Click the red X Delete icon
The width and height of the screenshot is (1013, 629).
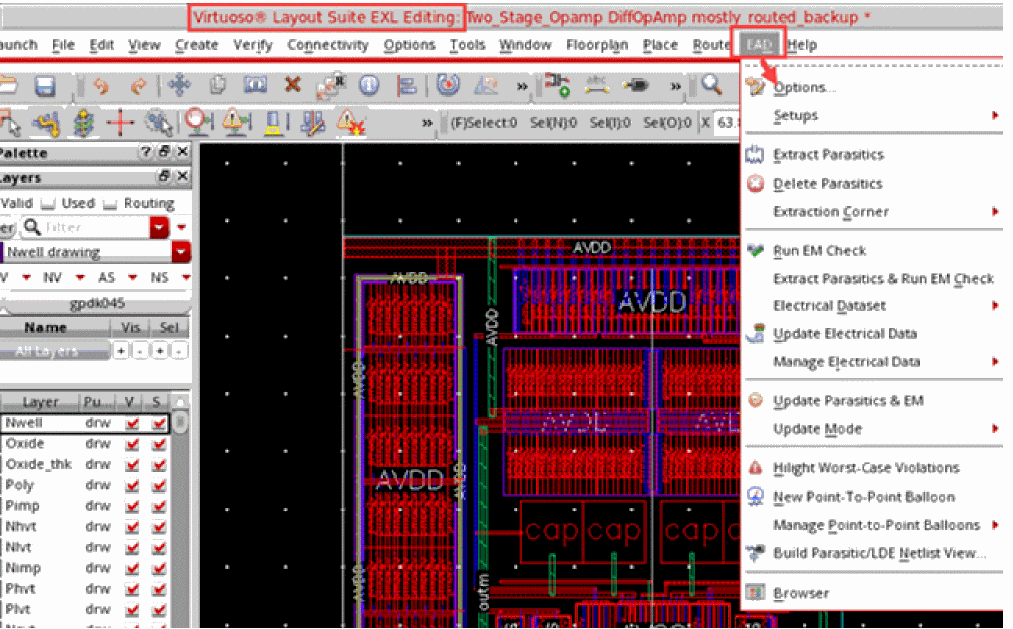292,86
